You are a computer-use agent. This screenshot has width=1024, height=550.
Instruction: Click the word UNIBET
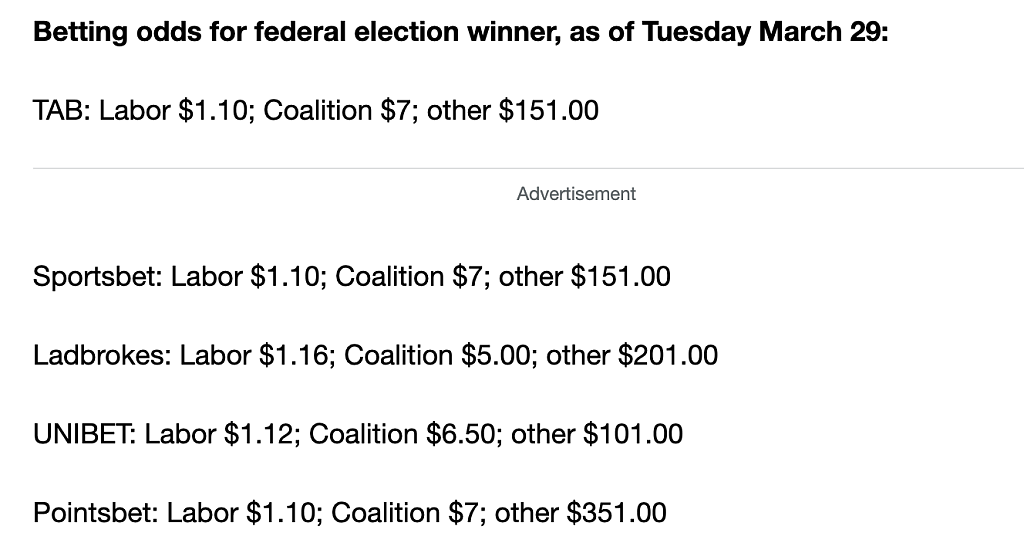point(83,434)
